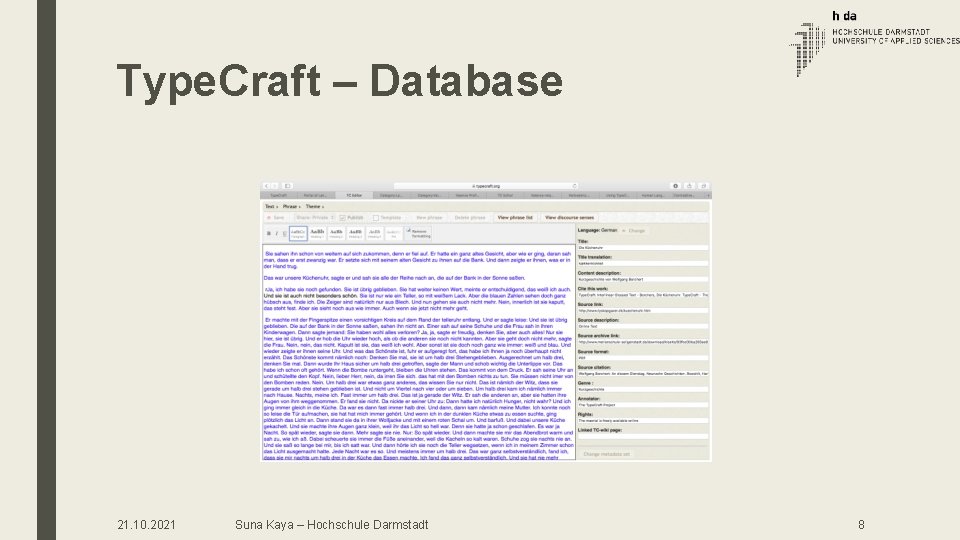This screenshot has height=540, width=960.
Task: Open the tab overview icon
Action: coord(703,186)
